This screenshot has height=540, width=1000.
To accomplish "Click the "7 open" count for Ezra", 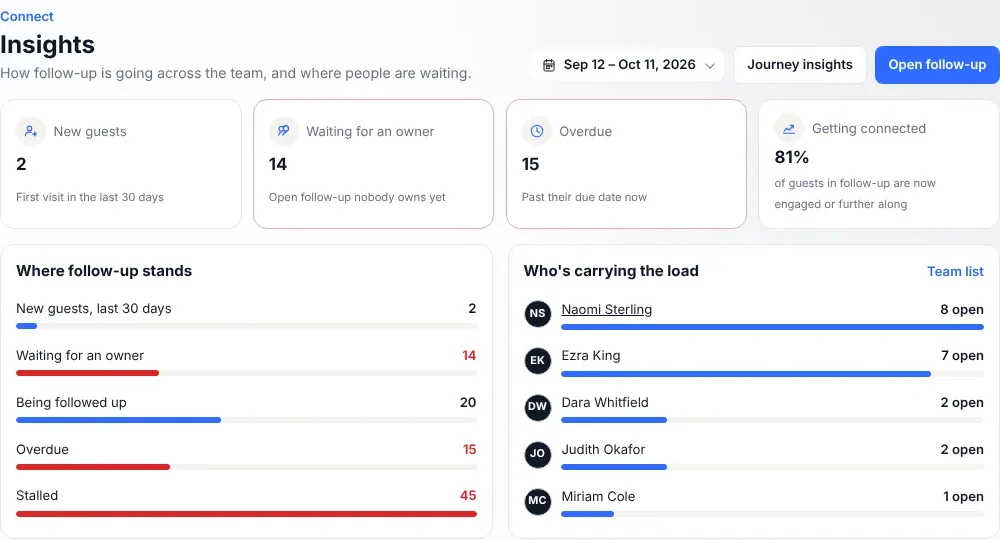I will pyautogui.click(x=962, y=356).
